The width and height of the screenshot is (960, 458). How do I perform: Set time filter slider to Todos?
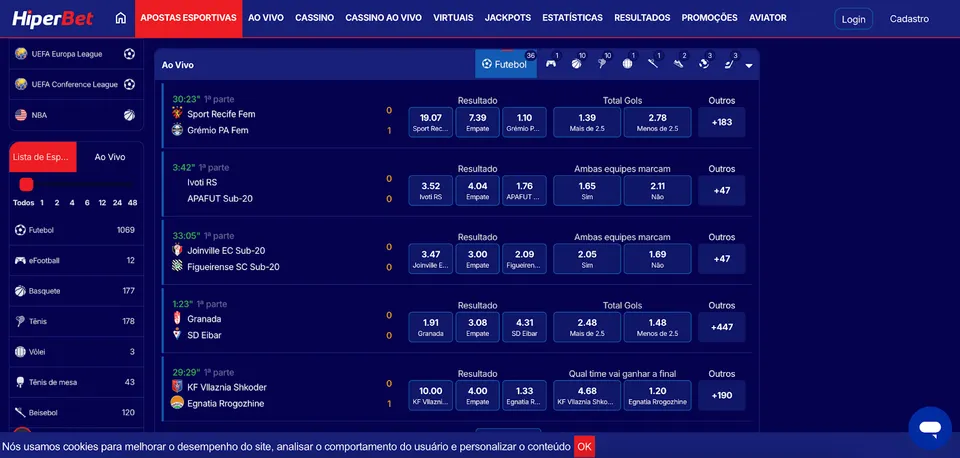click(23, 203)
